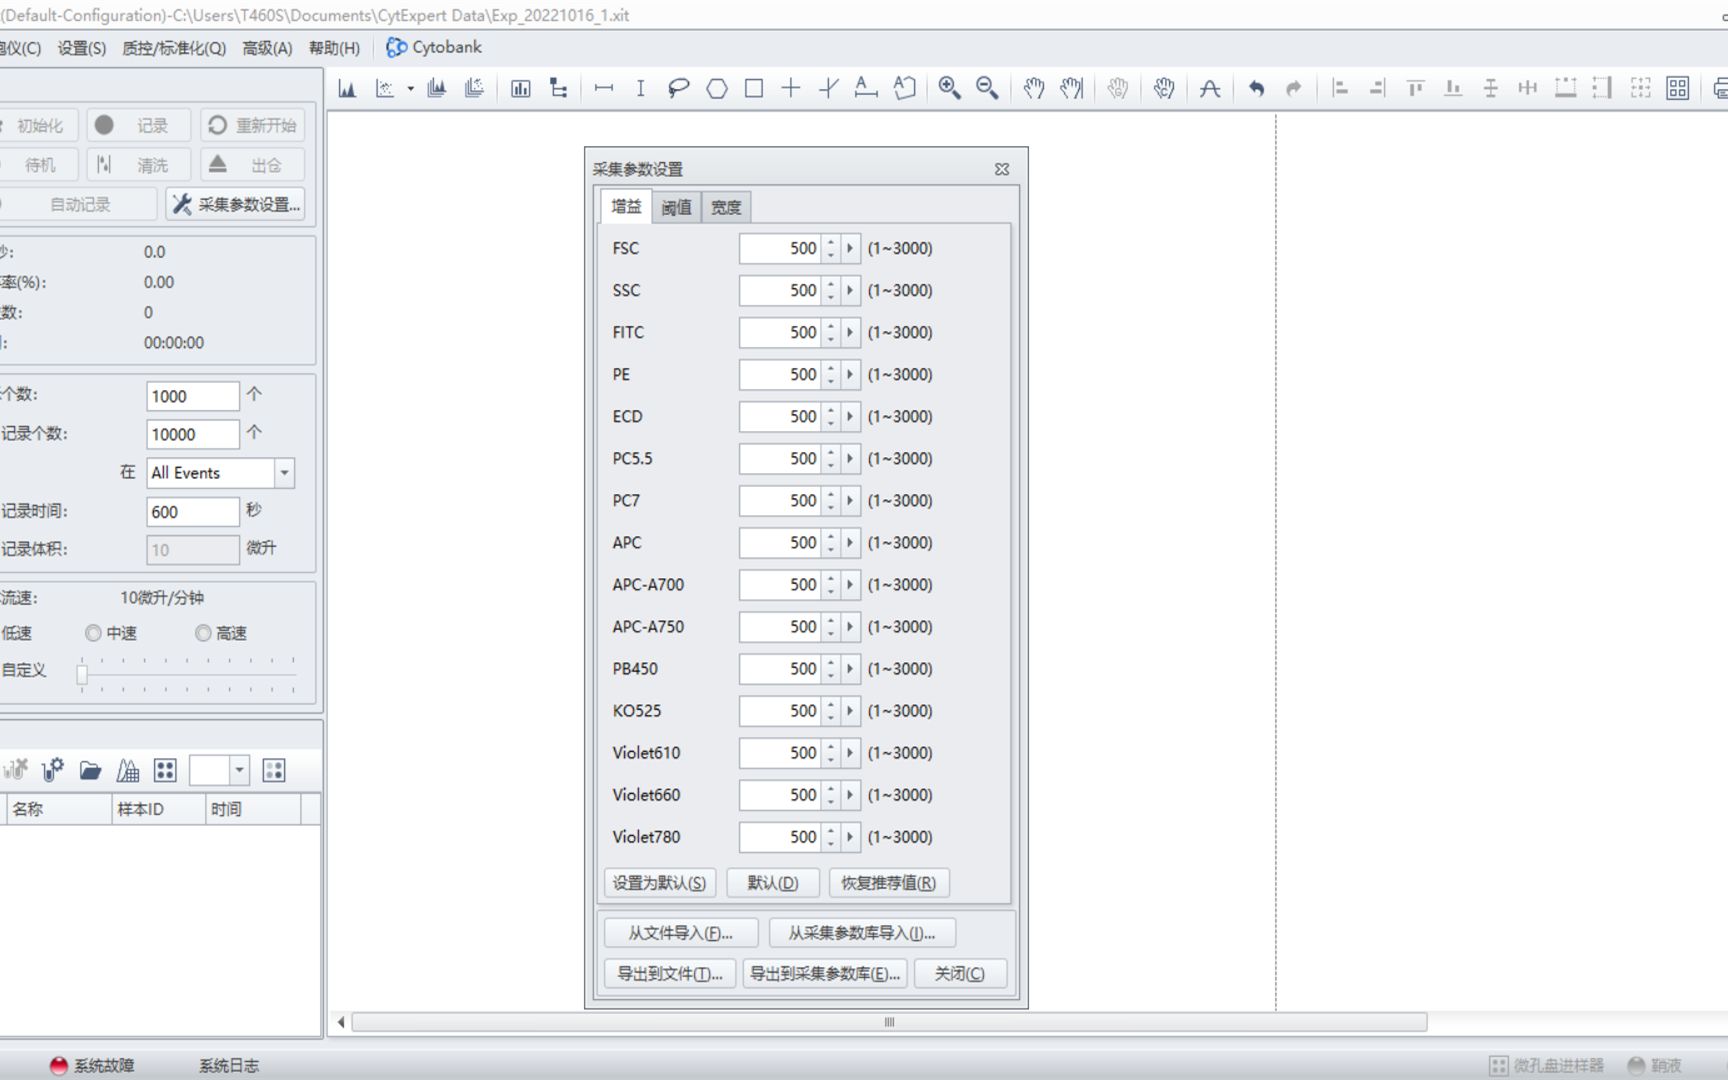The image size is (1728, 1080).
Task: Select the rectangle gate tool
Action: [752, 88]
